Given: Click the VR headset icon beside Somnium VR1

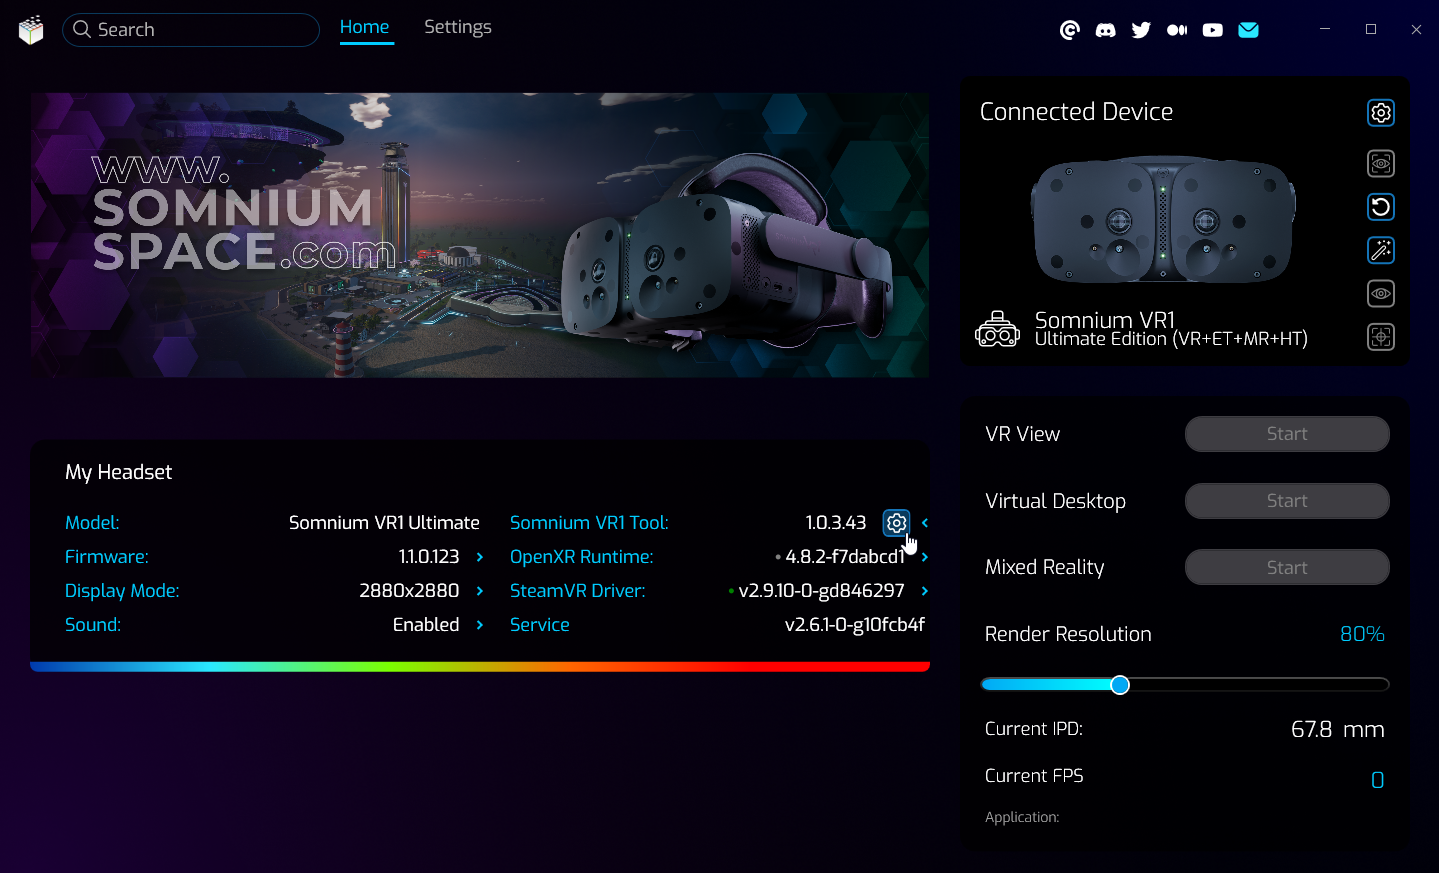Looking at the screenshot, I should [x=997, y=329].
